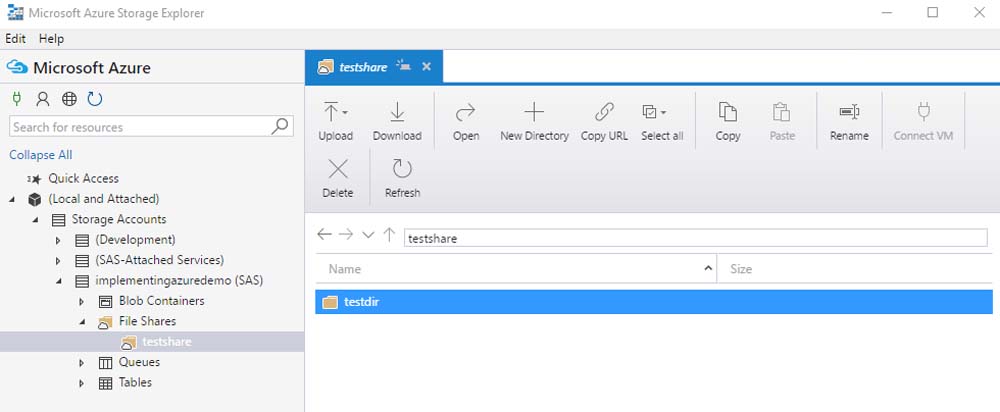The width and height of the screenshot is (1000, 412).
Task: Click the Download toolbar button
Action: point(397,121)
